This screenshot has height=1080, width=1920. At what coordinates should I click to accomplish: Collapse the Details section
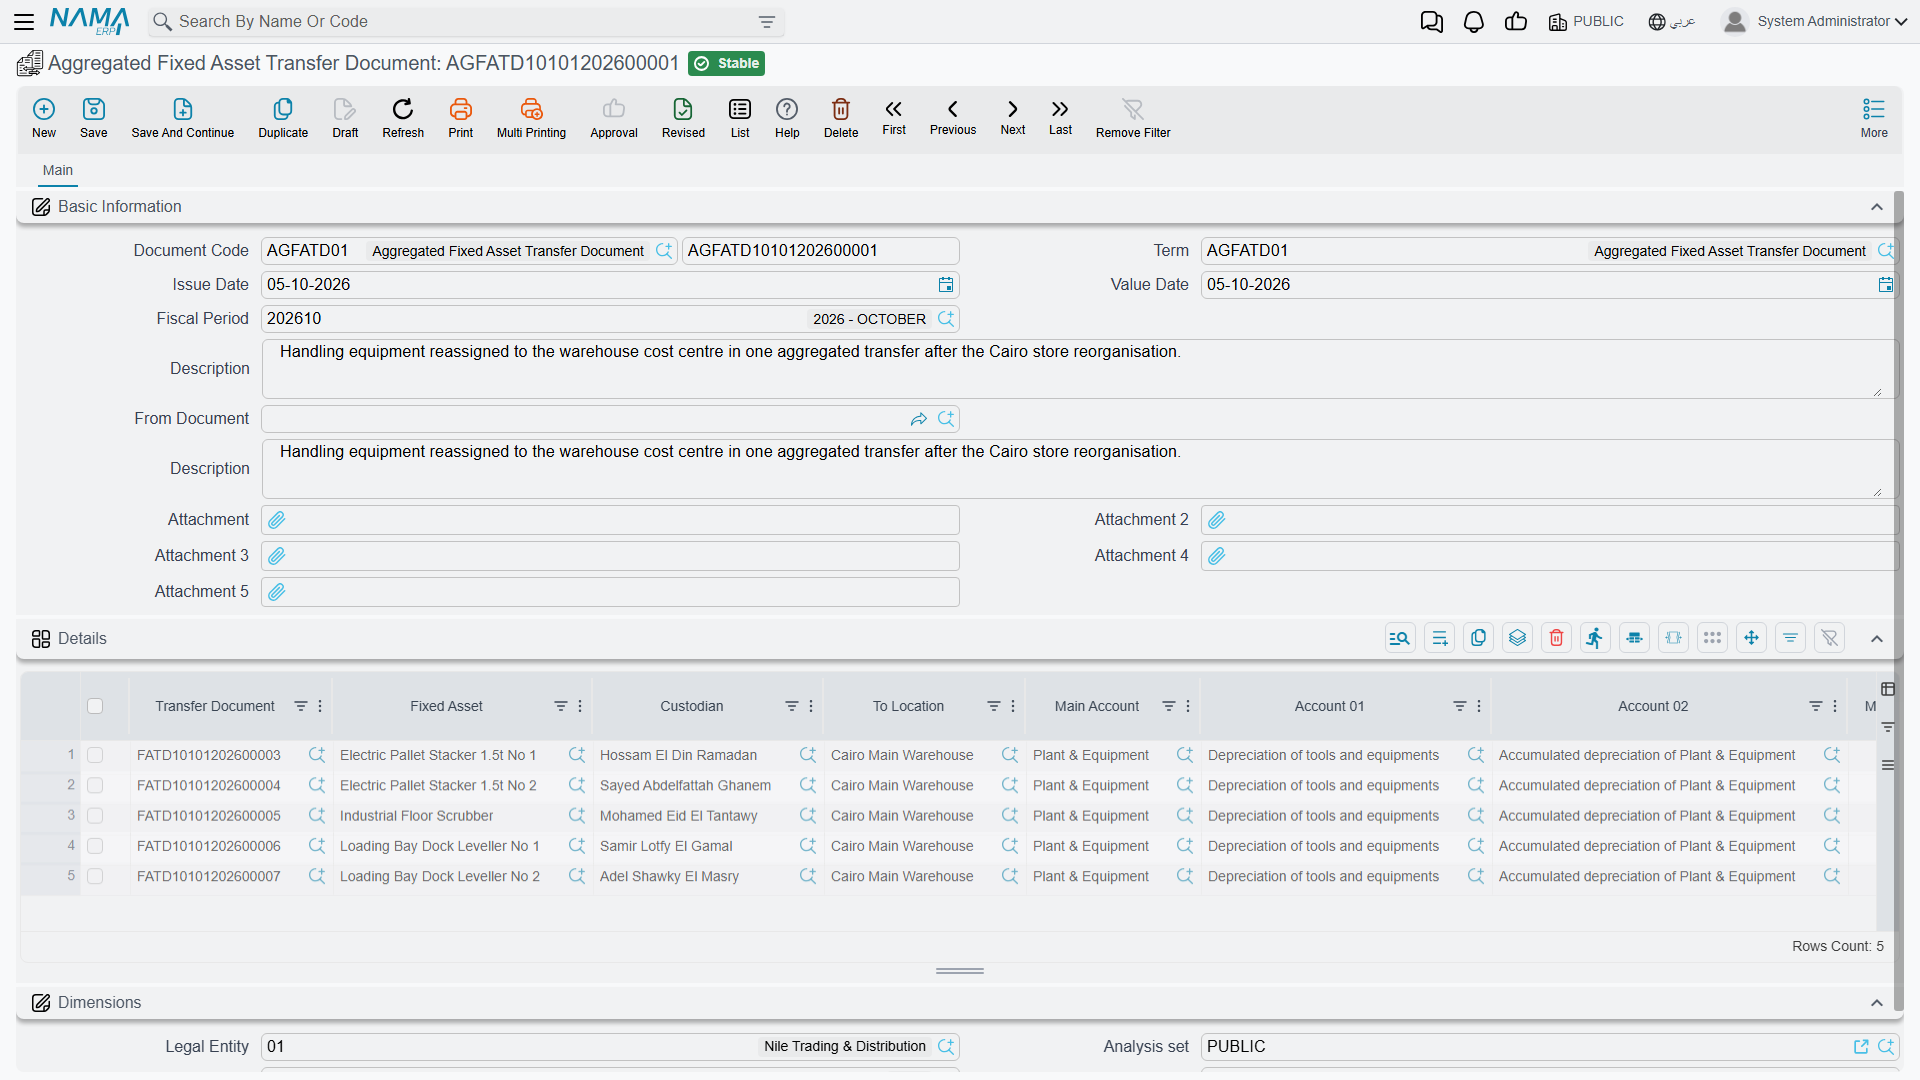coord(1877,639)
